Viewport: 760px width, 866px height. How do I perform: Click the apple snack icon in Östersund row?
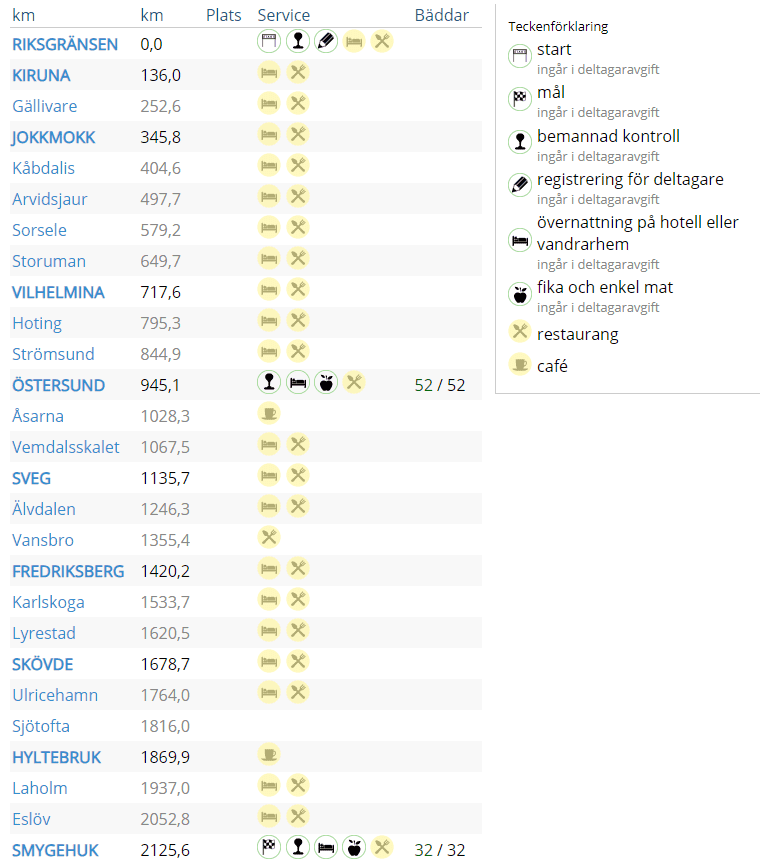click(x=326, y=382)
